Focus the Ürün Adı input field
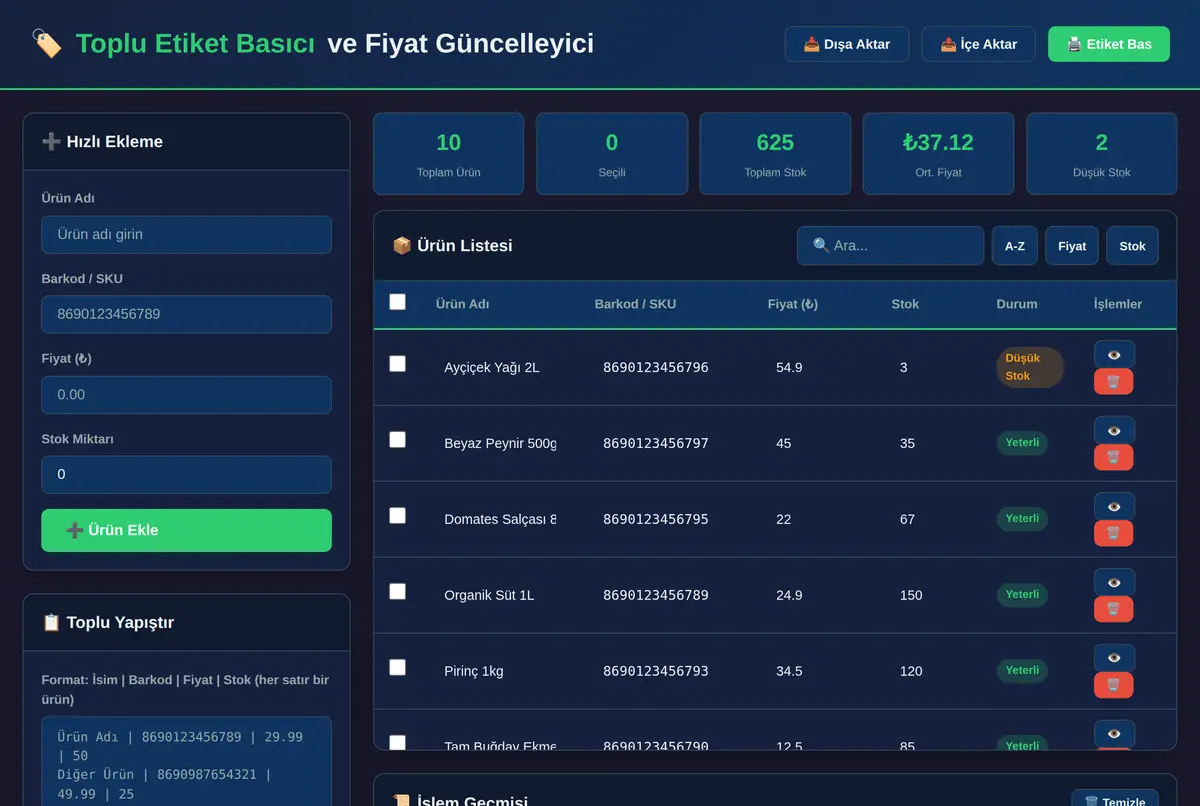 click(186, 234)
